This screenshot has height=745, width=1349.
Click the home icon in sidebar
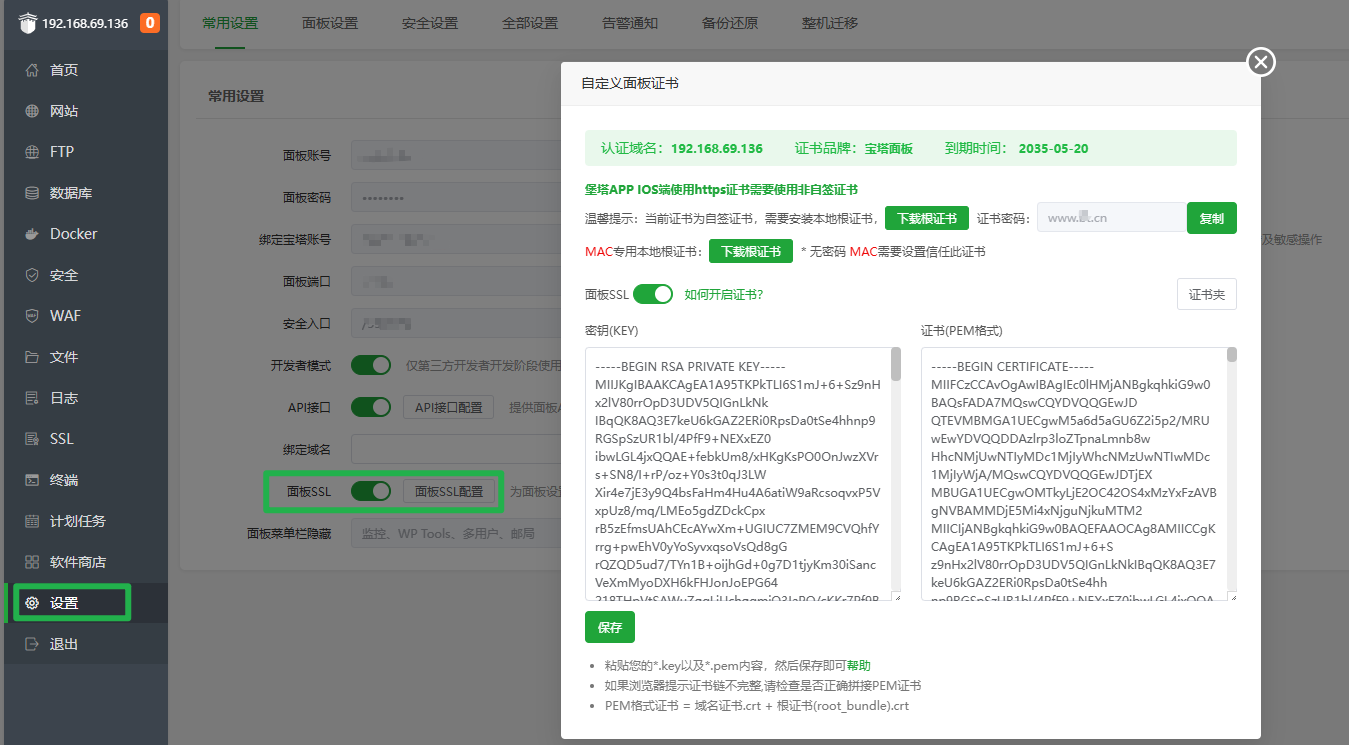point(32,70)
